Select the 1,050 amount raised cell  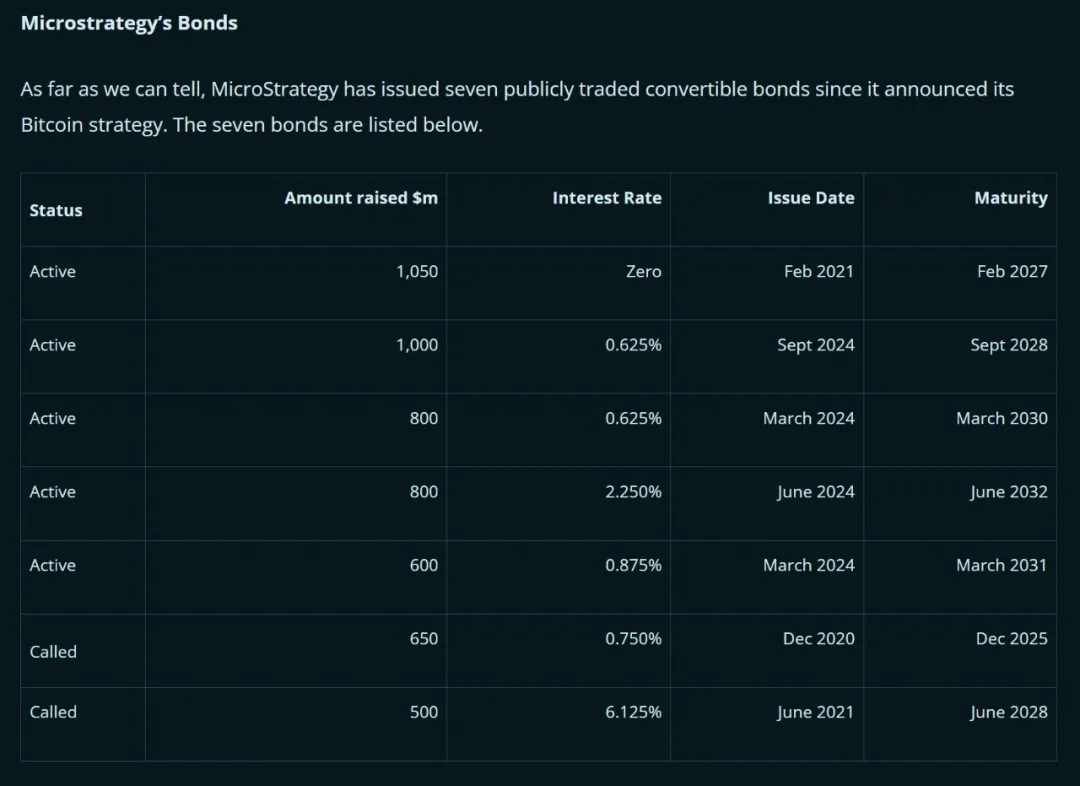pos(417,271)
